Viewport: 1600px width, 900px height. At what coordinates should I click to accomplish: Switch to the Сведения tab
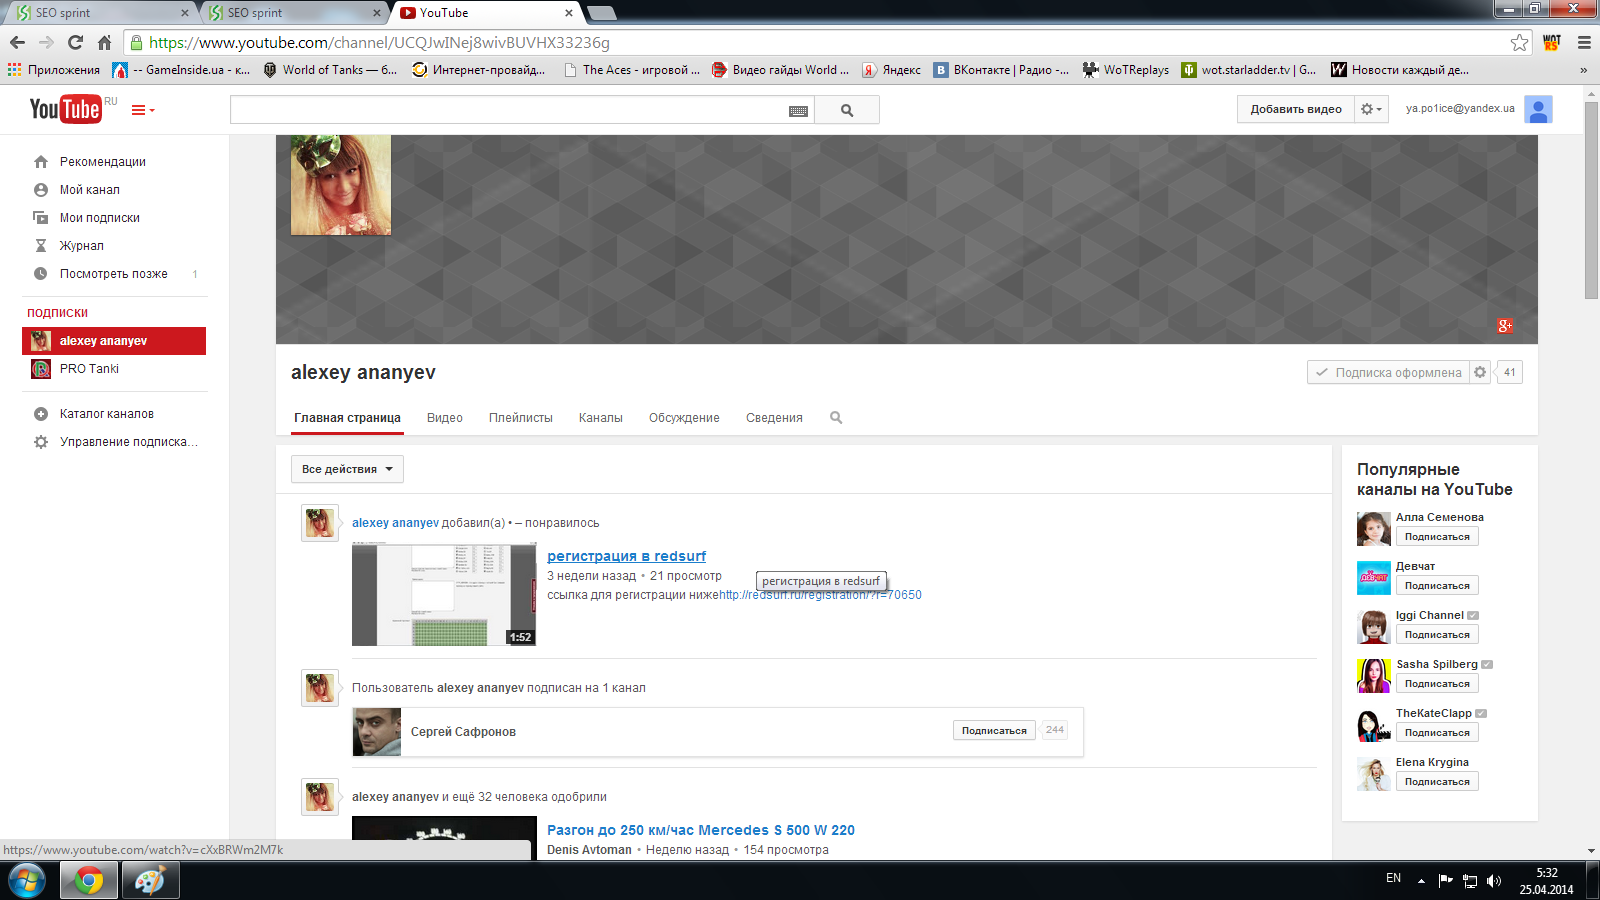pyautogui.click(x=774, y=418)
